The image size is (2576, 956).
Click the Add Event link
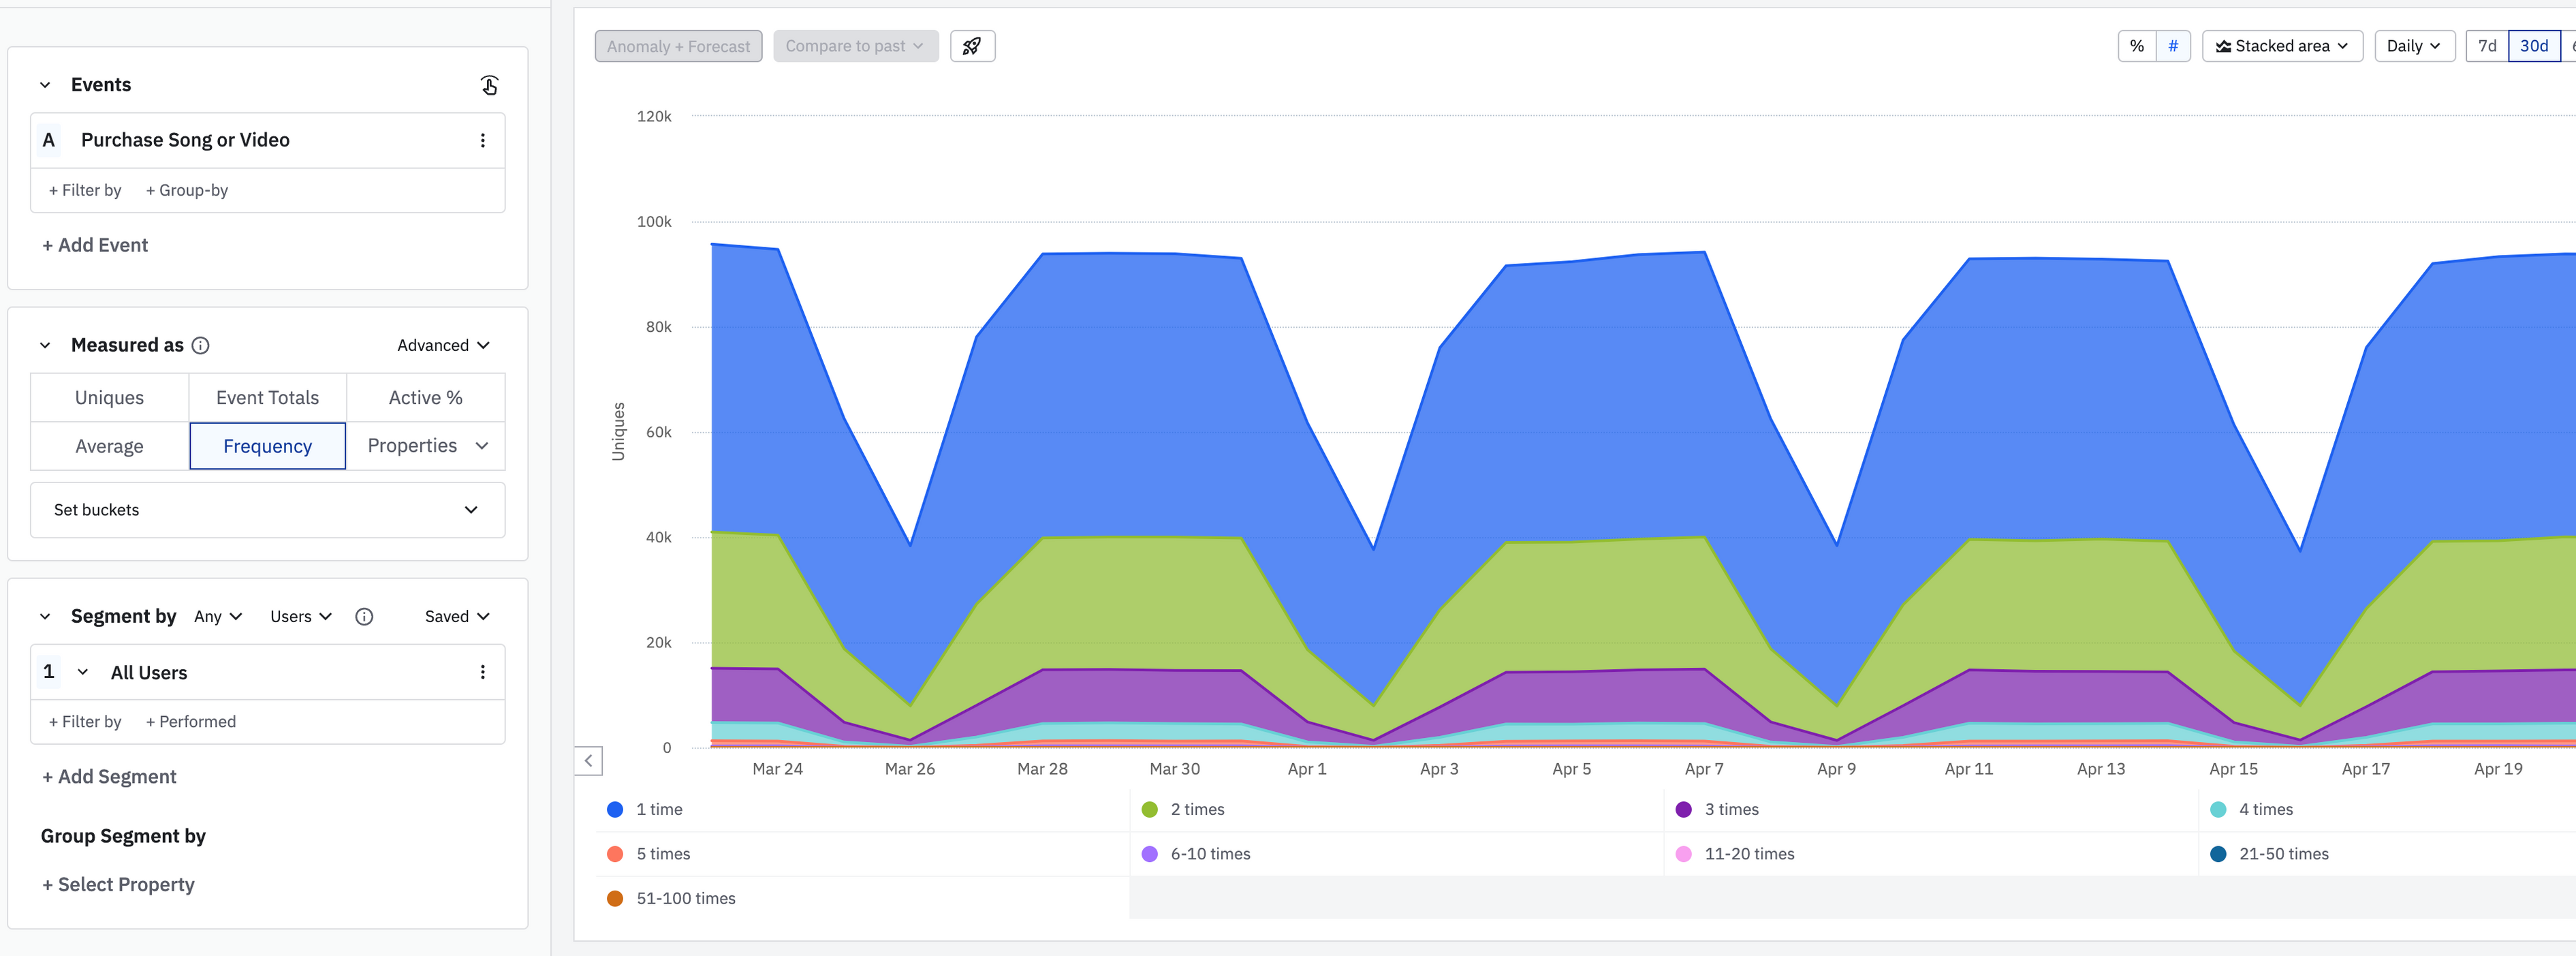click(95, 245)
